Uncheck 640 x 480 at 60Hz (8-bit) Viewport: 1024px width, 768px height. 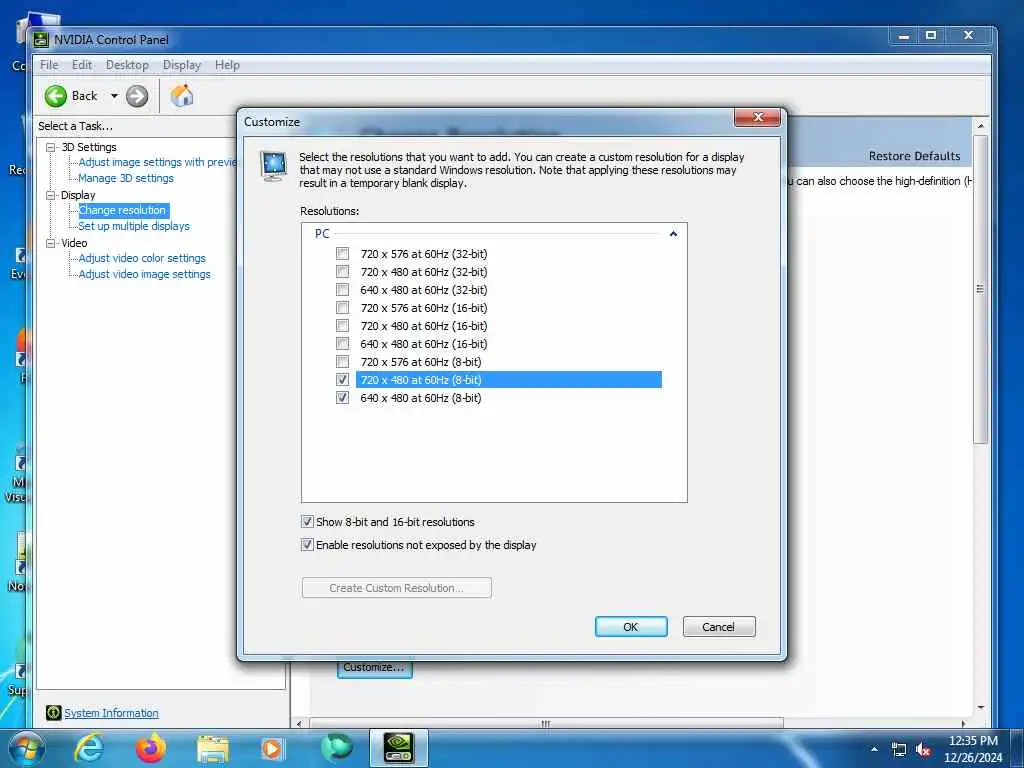(342, 398)
